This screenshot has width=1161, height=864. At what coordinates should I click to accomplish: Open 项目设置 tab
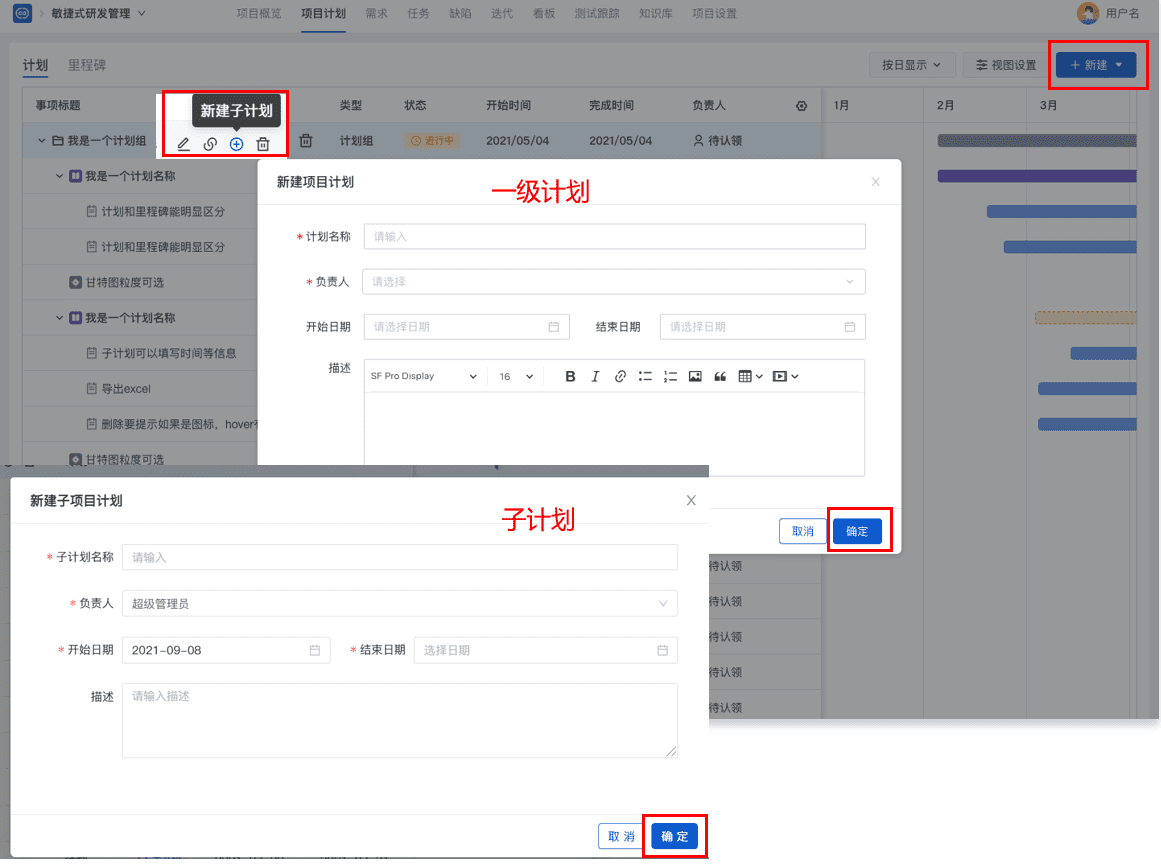[x=715, y=13]
